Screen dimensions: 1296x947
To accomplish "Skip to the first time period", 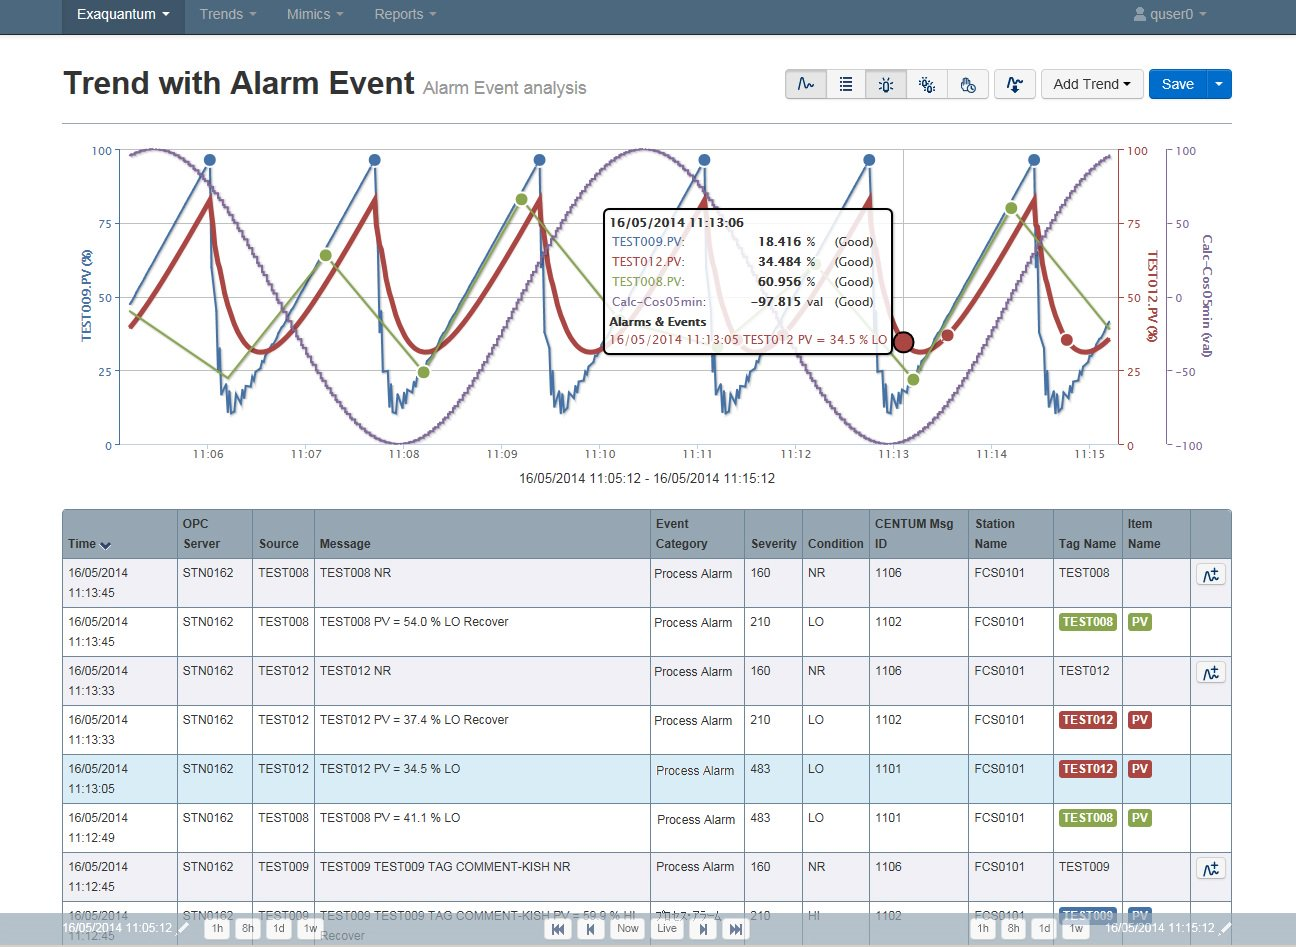I will tap(558, 929).
